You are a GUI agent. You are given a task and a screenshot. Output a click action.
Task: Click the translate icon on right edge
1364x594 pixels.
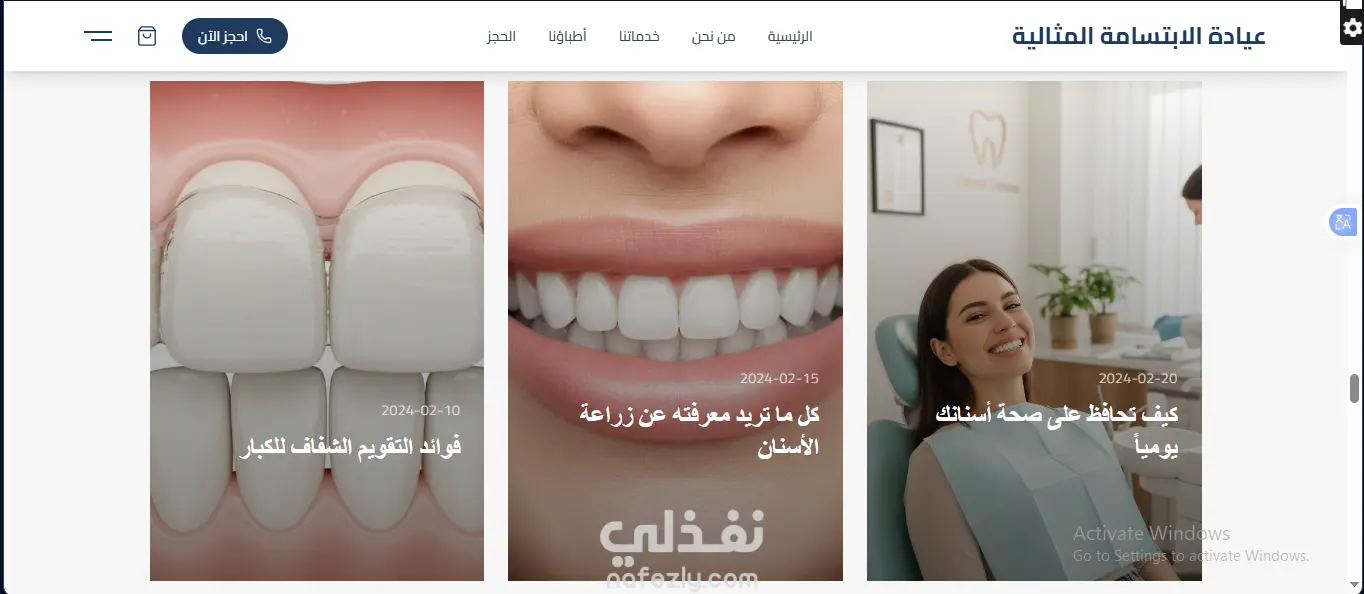[1342, 222]
